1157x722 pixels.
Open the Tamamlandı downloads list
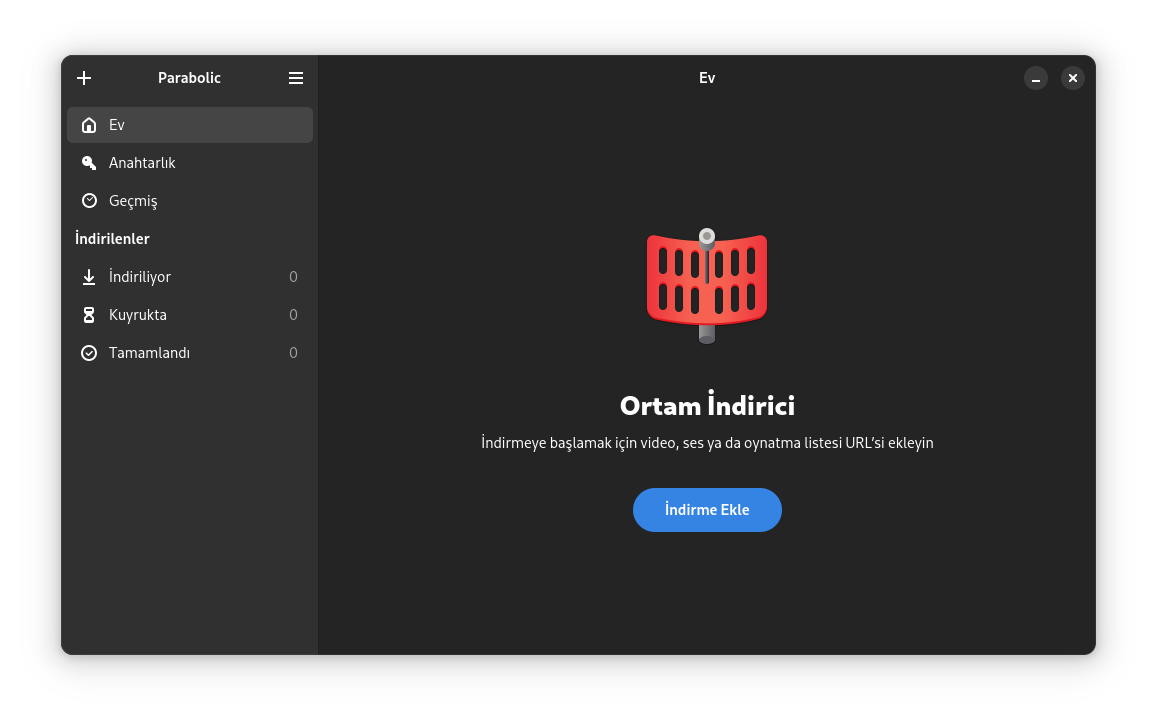click(x=190, y=353)
